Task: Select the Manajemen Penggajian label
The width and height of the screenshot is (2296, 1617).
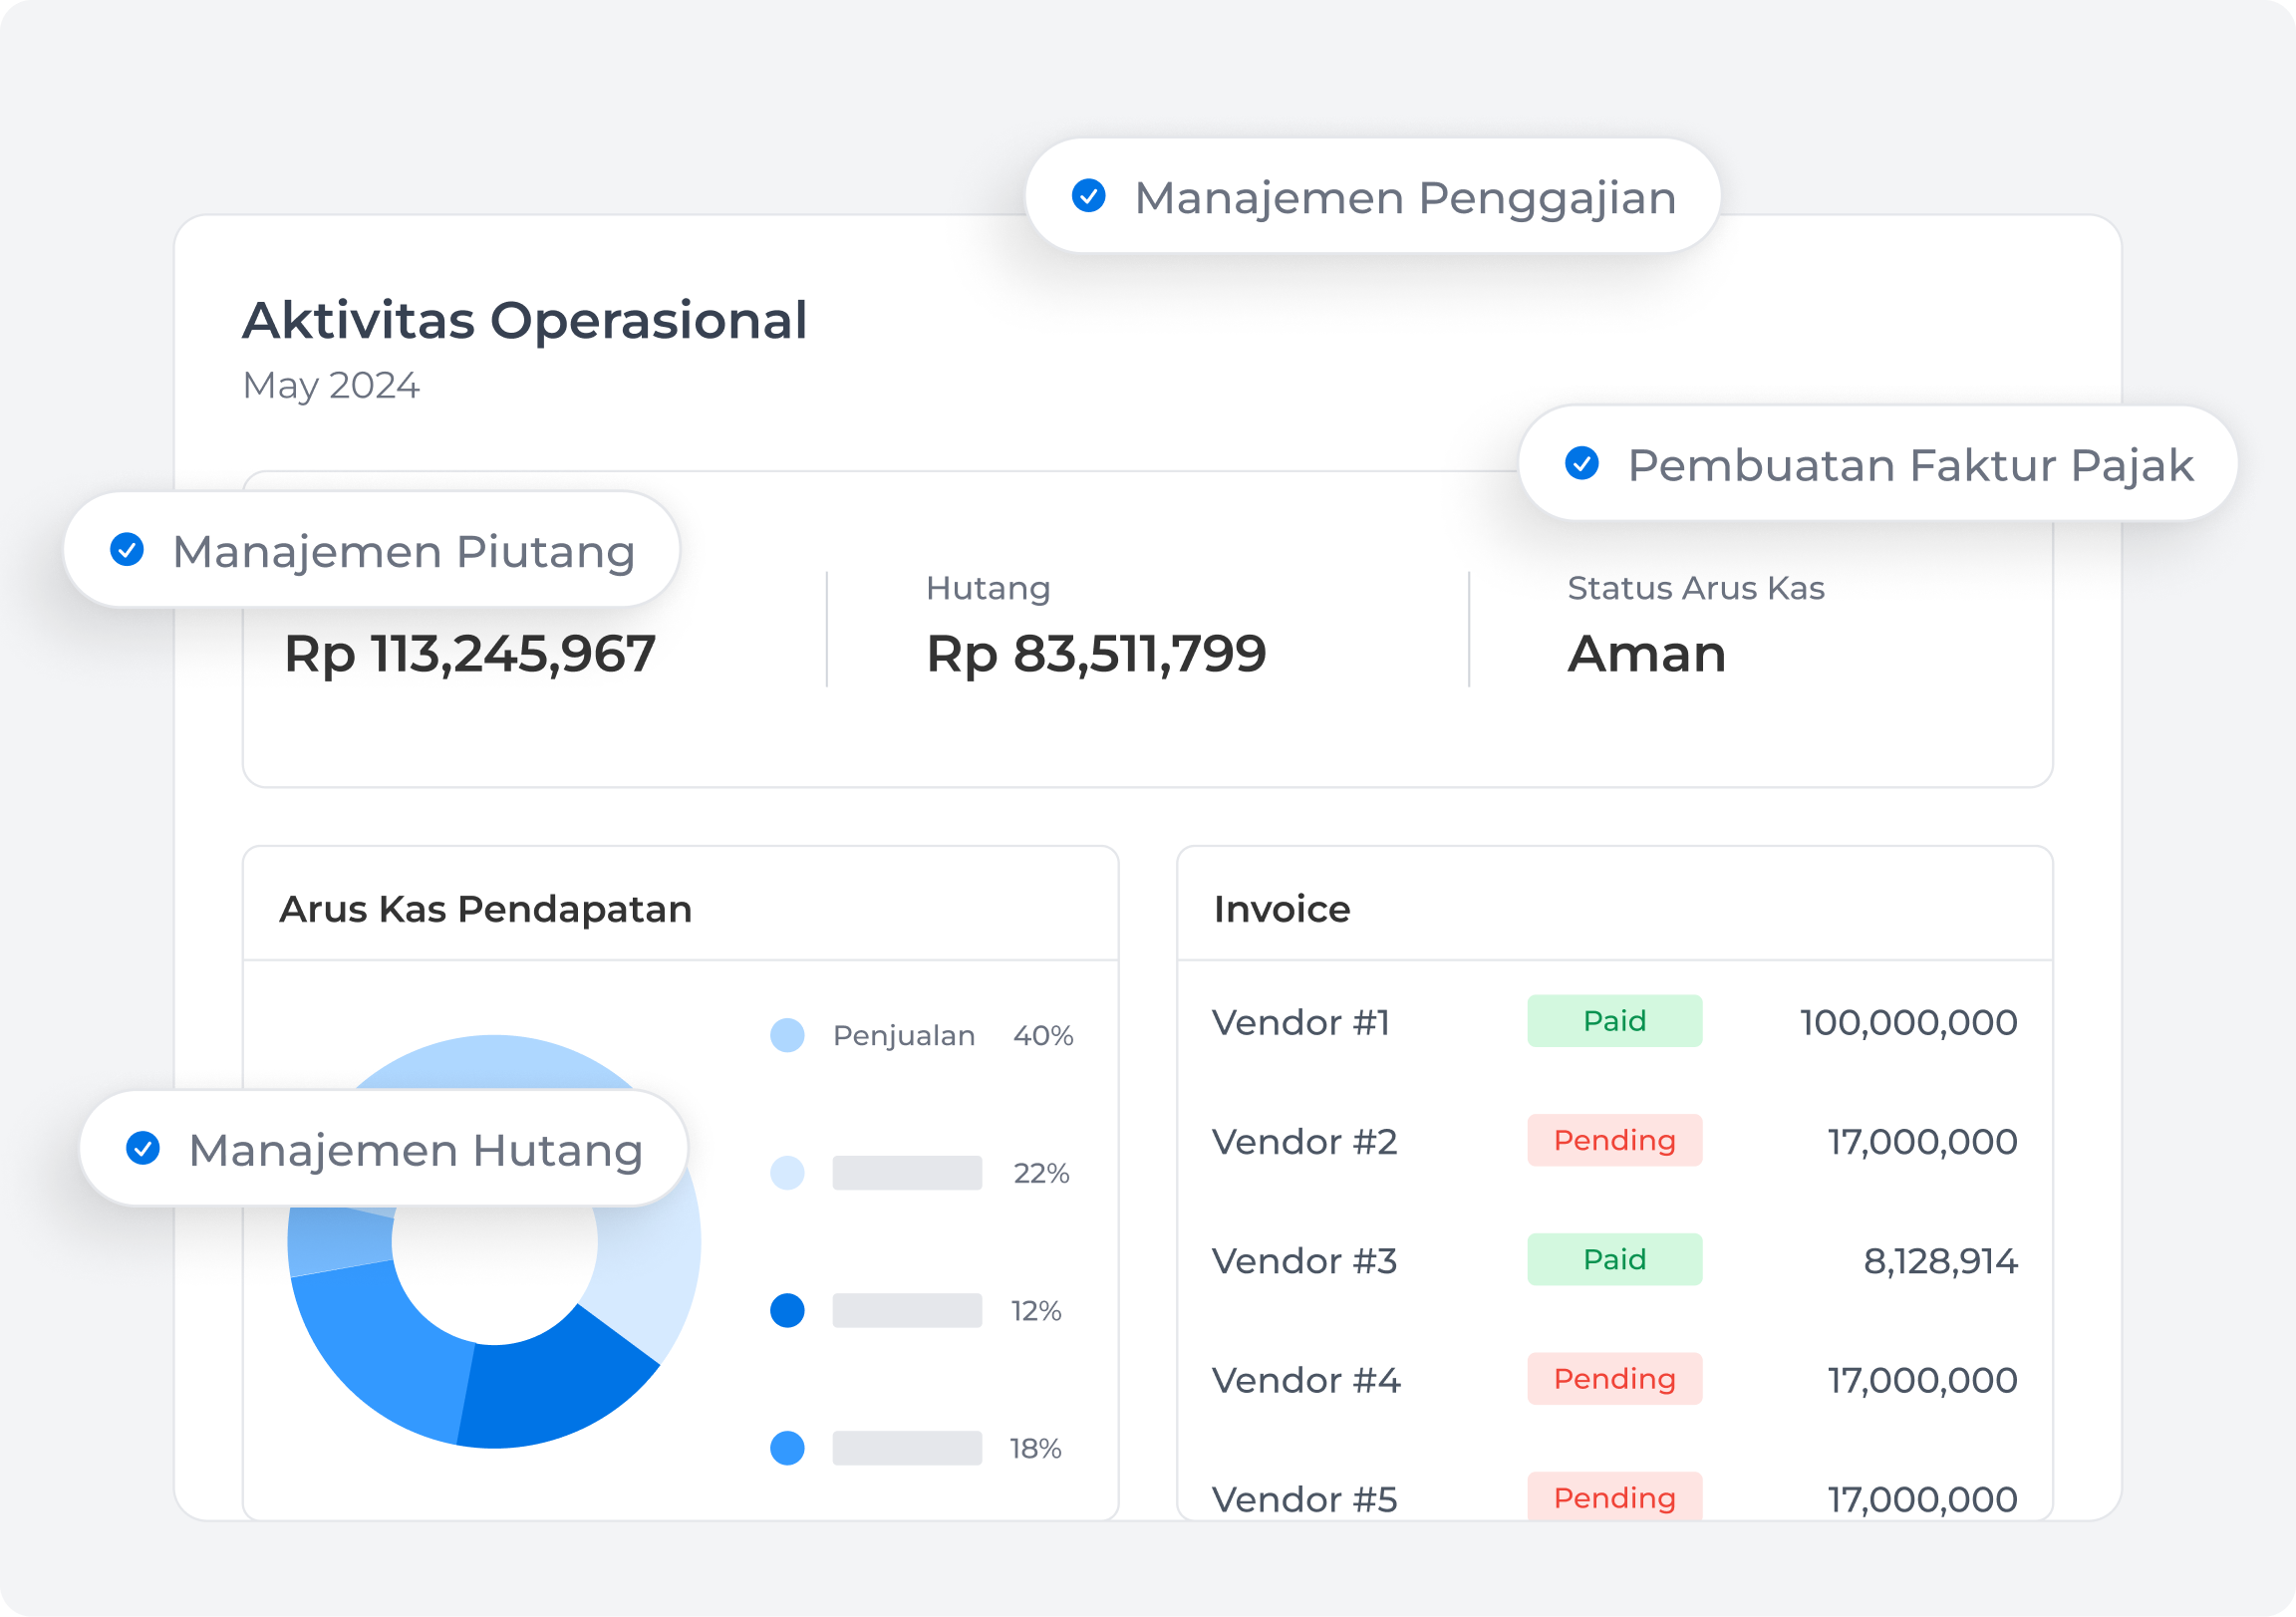Action: click(x=1405, y=198)
